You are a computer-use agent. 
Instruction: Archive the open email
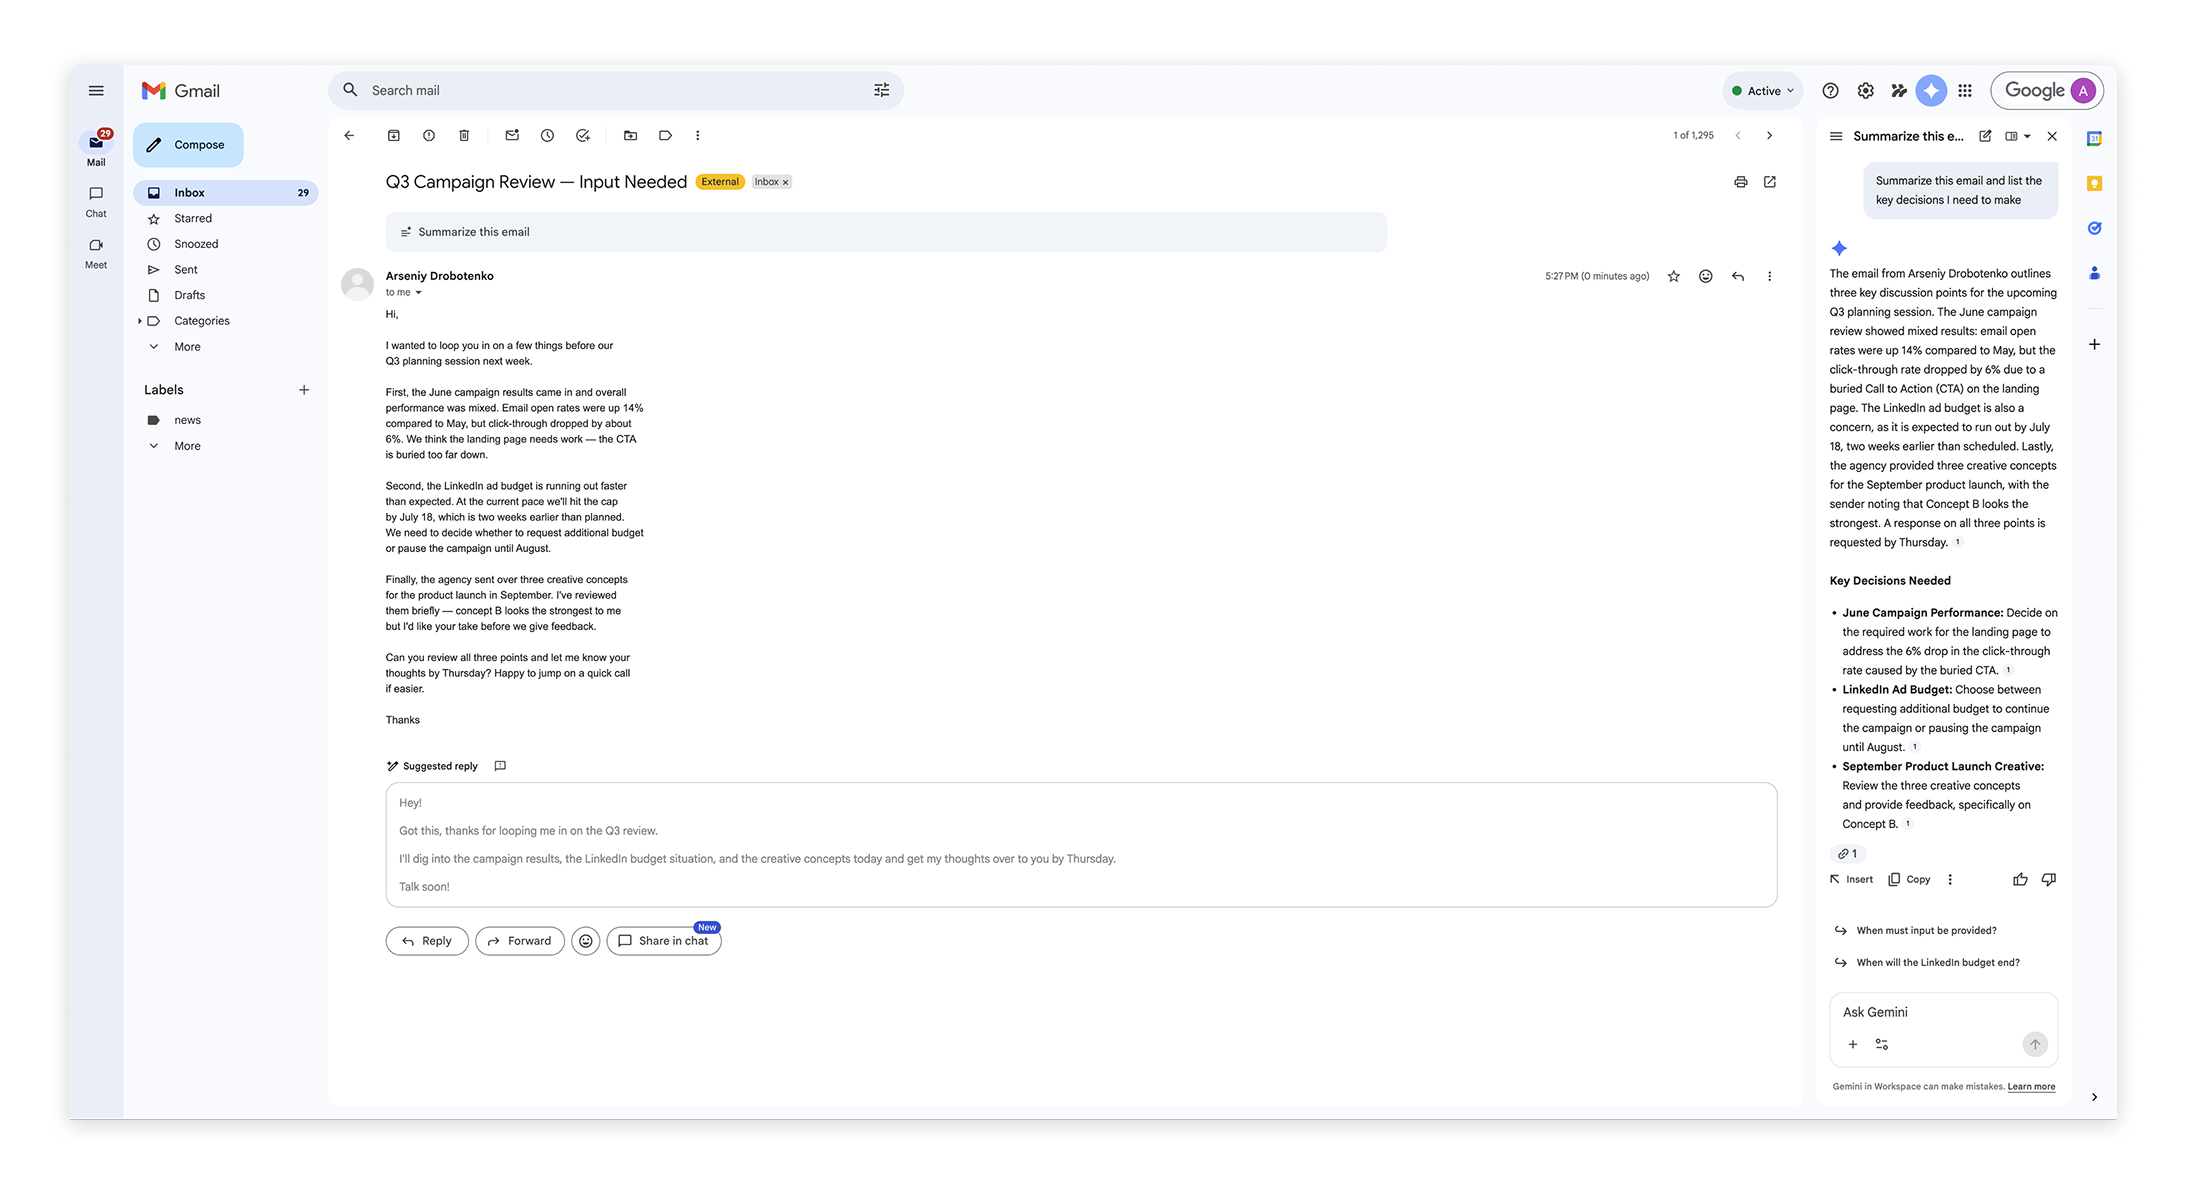[394, 135]
